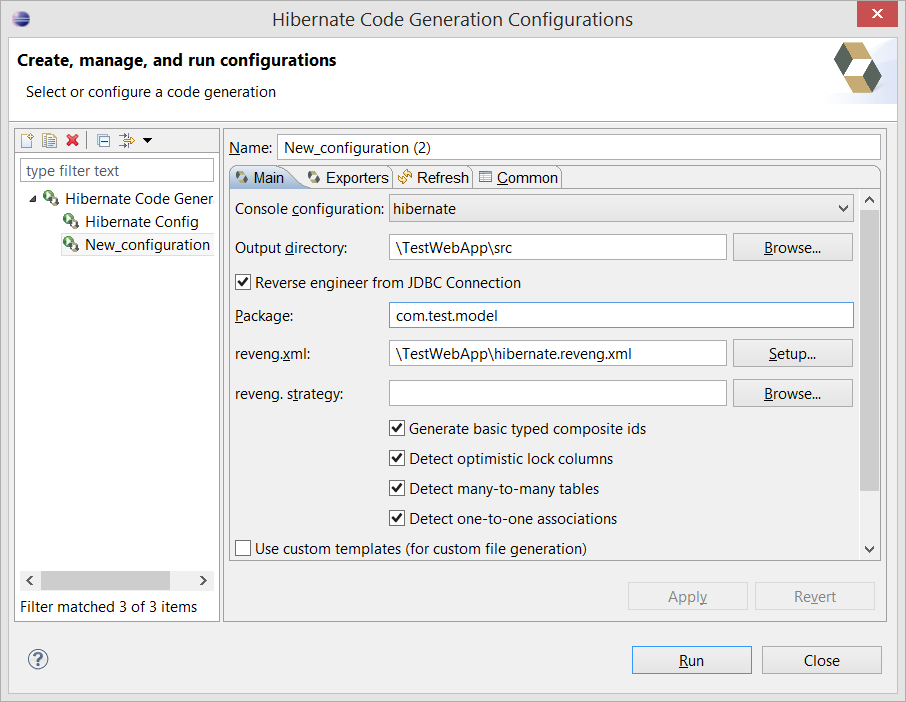Select Hibernate Config in the tree
This screenshot has width=906, height=702.
[142, 222]
